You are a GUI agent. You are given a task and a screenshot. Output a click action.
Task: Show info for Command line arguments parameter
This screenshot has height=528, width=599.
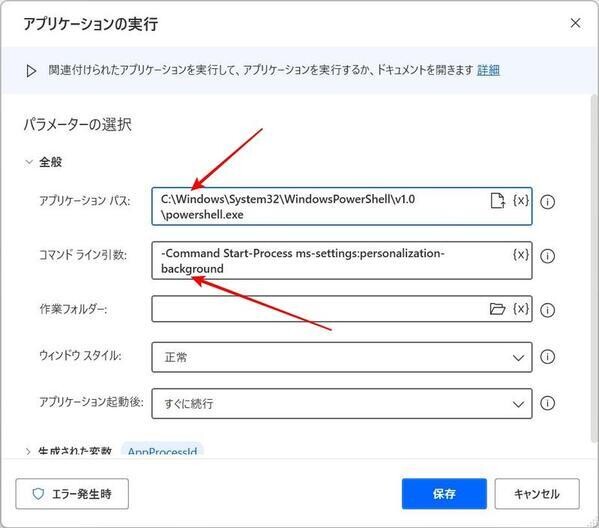[x=547, y=256]
